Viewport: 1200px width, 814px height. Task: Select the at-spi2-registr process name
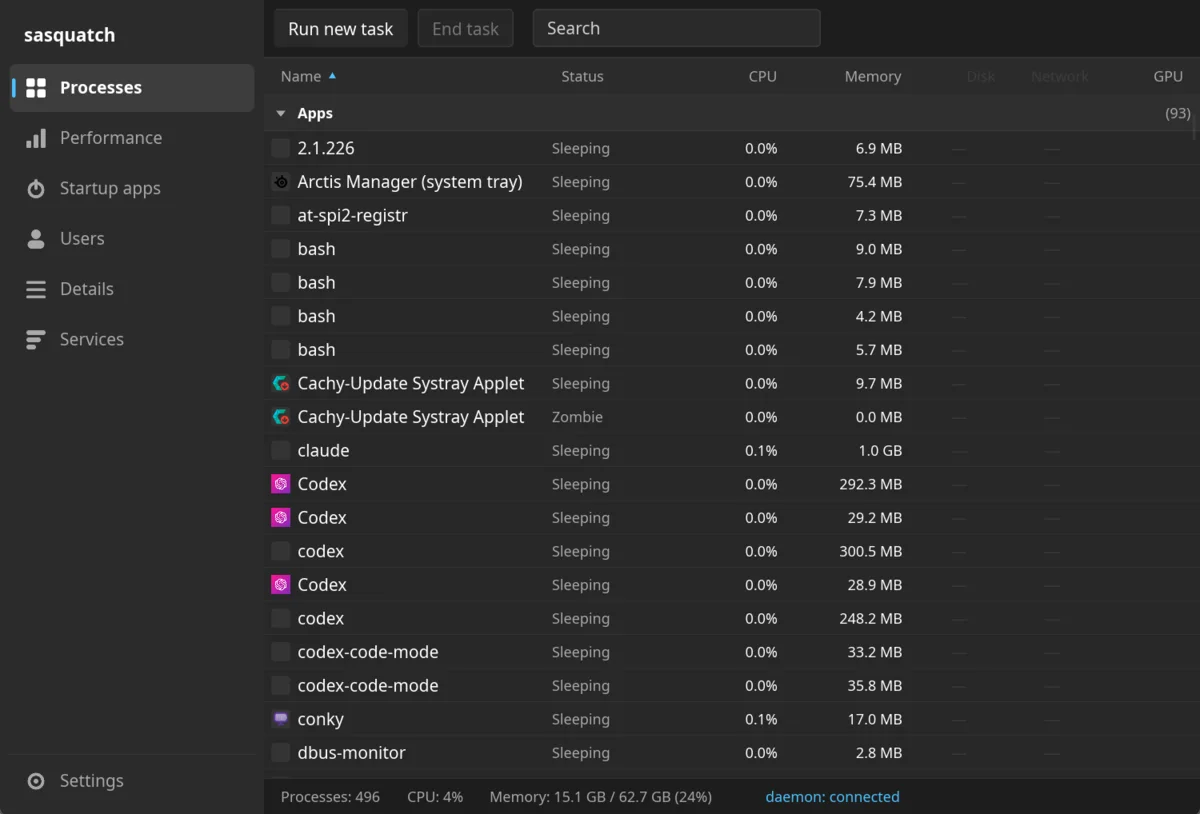click(352, 215)
